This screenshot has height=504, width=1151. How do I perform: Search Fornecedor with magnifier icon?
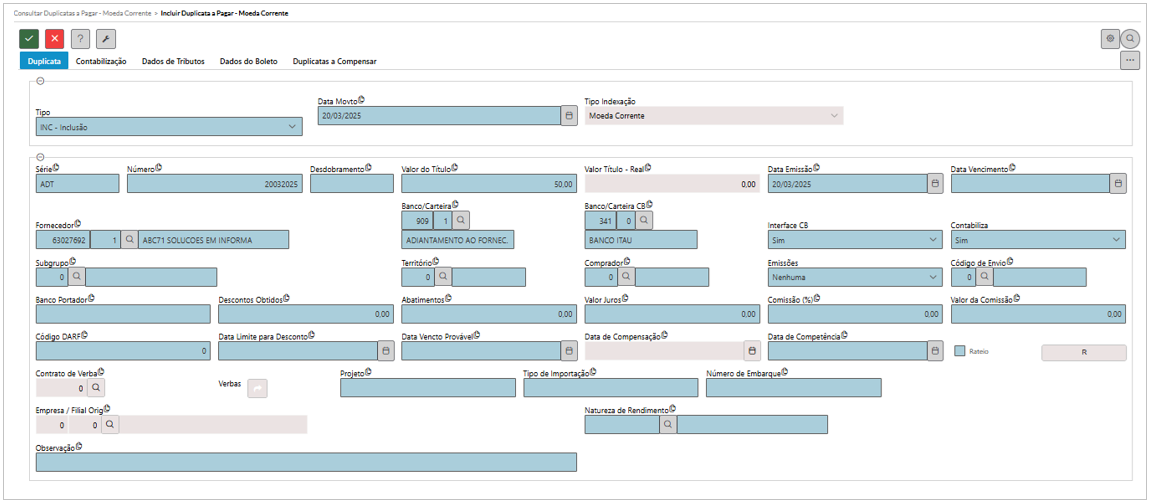pos(129,240)
